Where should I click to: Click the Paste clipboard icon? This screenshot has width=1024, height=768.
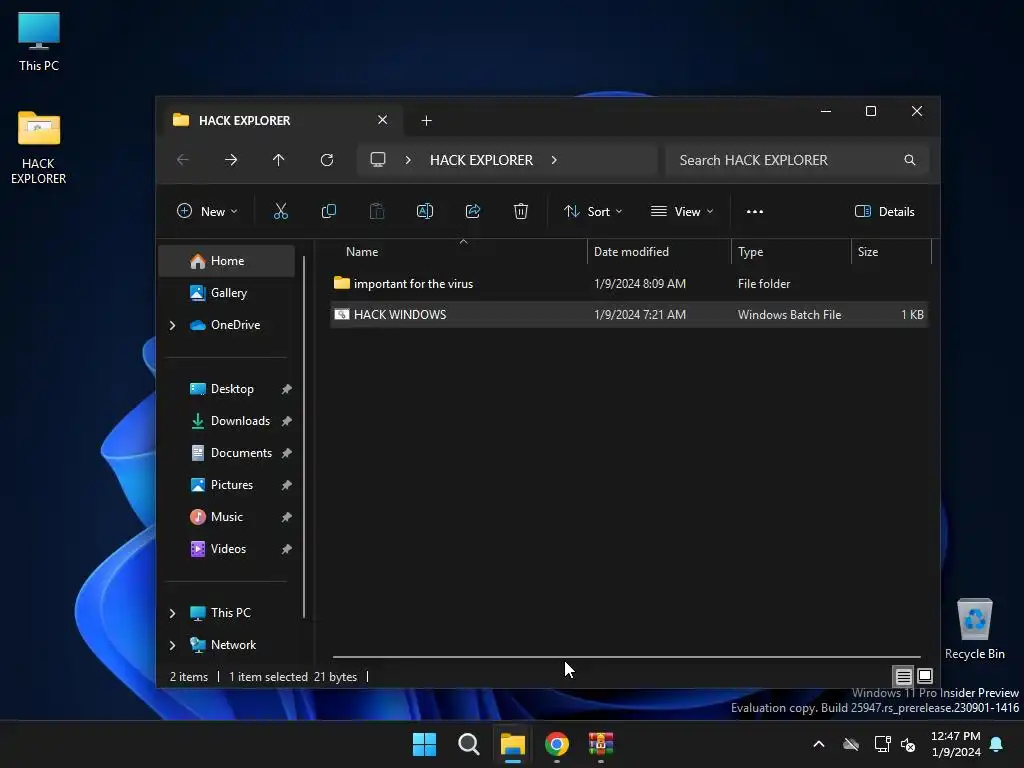[x=377, y=211]
